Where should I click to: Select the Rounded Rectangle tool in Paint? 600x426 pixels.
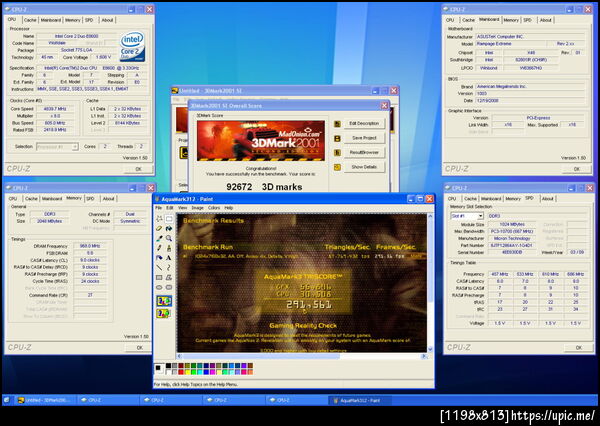coord(169,287)
